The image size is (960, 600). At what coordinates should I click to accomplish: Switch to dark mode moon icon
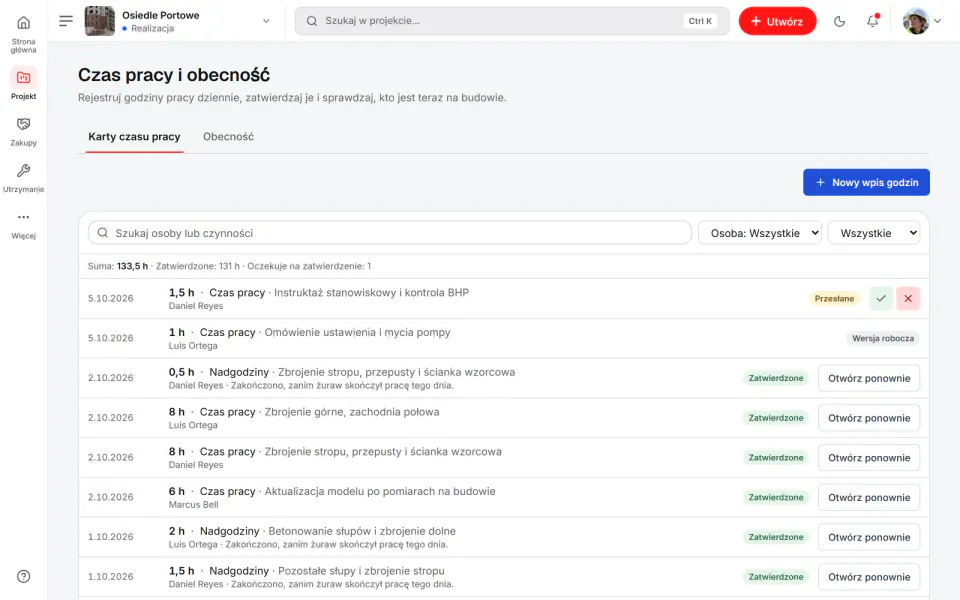(x=839, y=21)
